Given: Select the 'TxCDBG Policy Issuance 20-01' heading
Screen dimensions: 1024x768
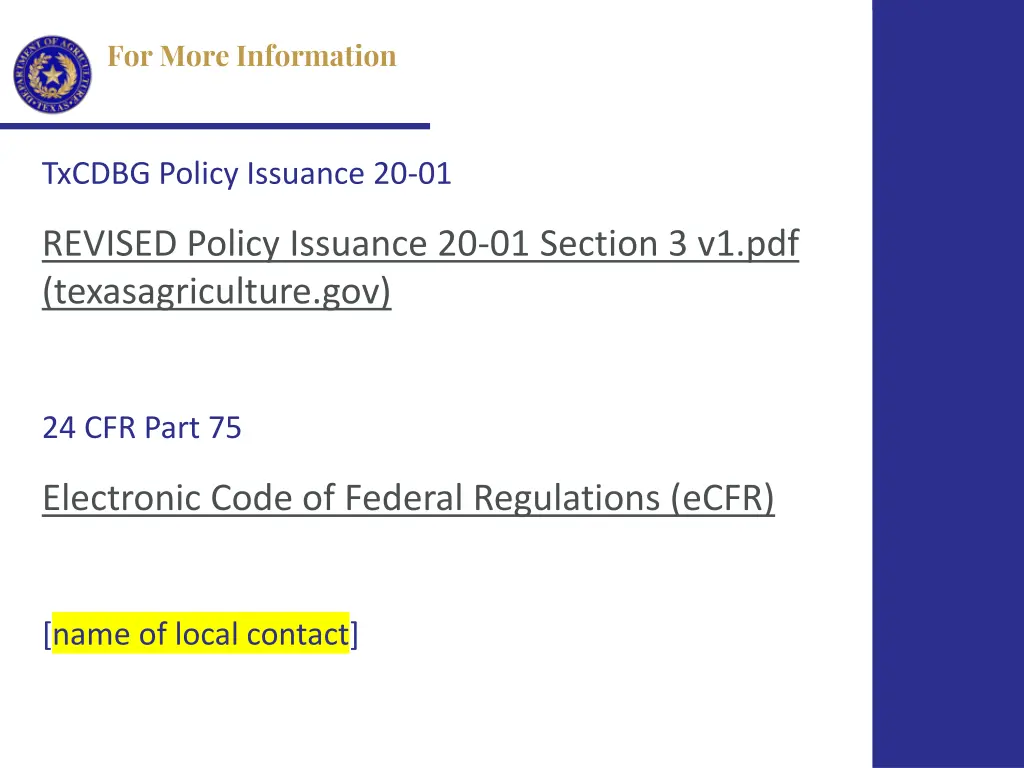Looking at the screenshot, I should point(247,174).
